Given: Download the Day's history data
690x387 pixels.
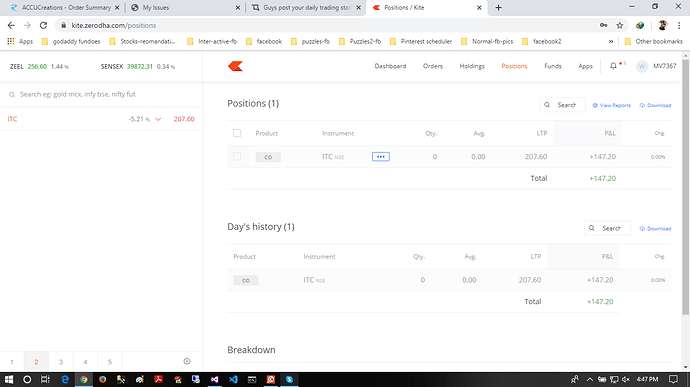Looking at the screenshot, I should [655, 229].
